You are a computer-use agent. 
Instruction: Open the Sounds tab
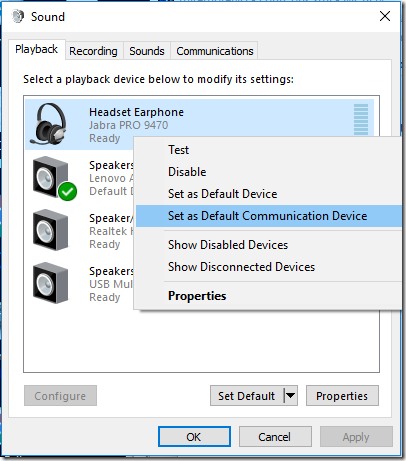pyautogui.click(x=147, y=51)
